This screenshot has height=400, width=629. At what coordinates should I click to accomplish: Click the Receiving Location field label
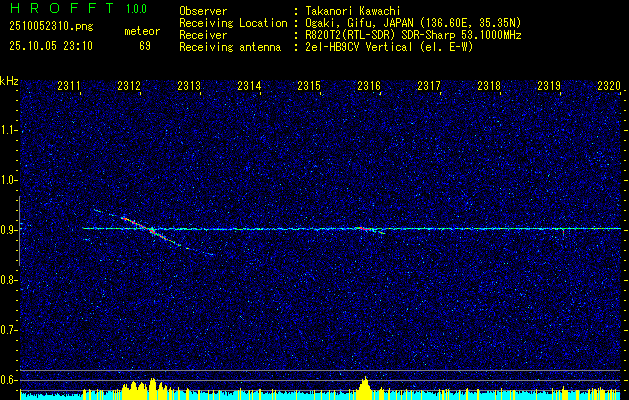[x=233, y=23]
